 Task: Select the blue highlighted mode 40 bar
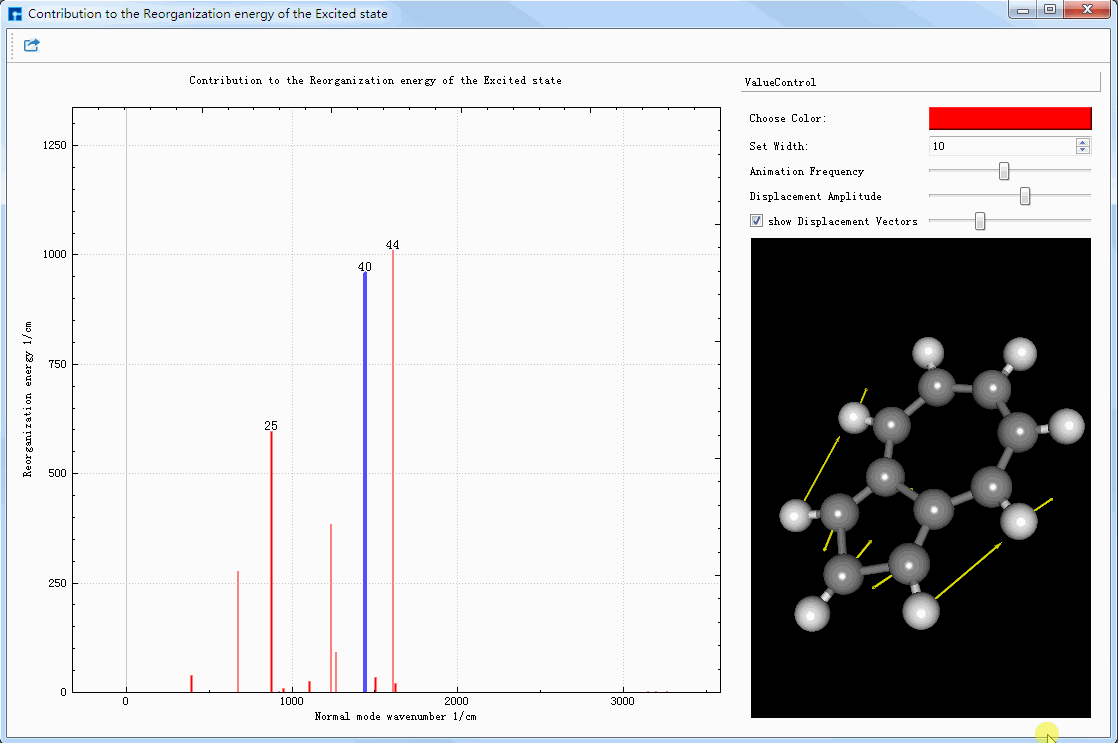(365, 480)
